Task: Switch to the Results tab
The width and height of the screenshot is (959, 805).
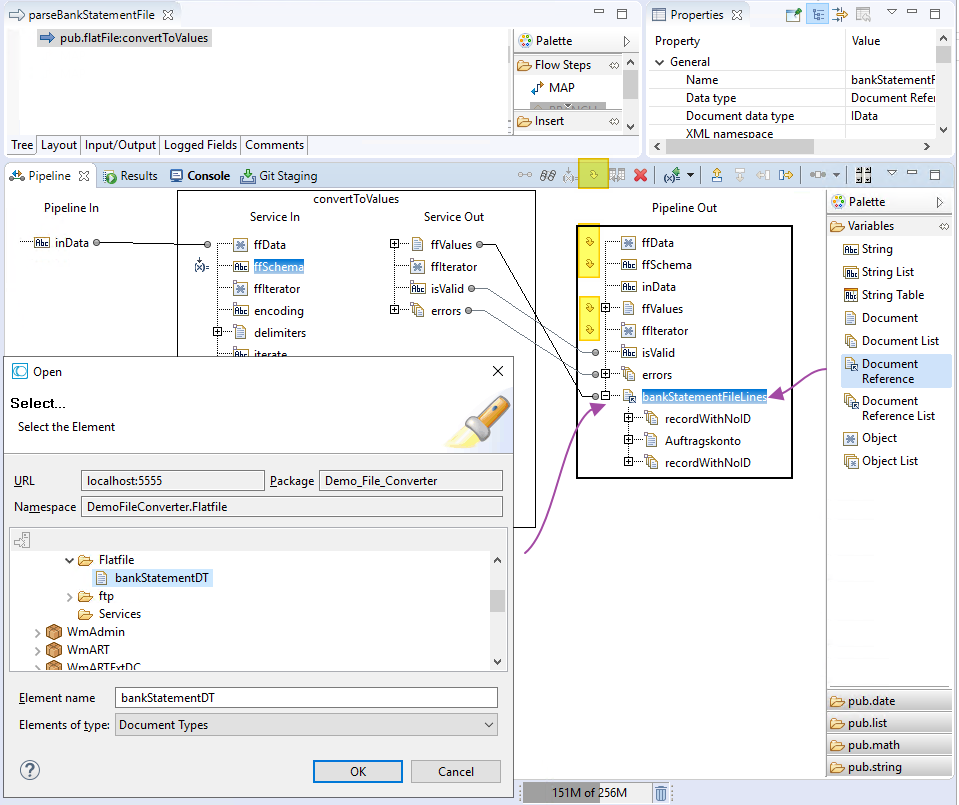Action: click(139, 174)
